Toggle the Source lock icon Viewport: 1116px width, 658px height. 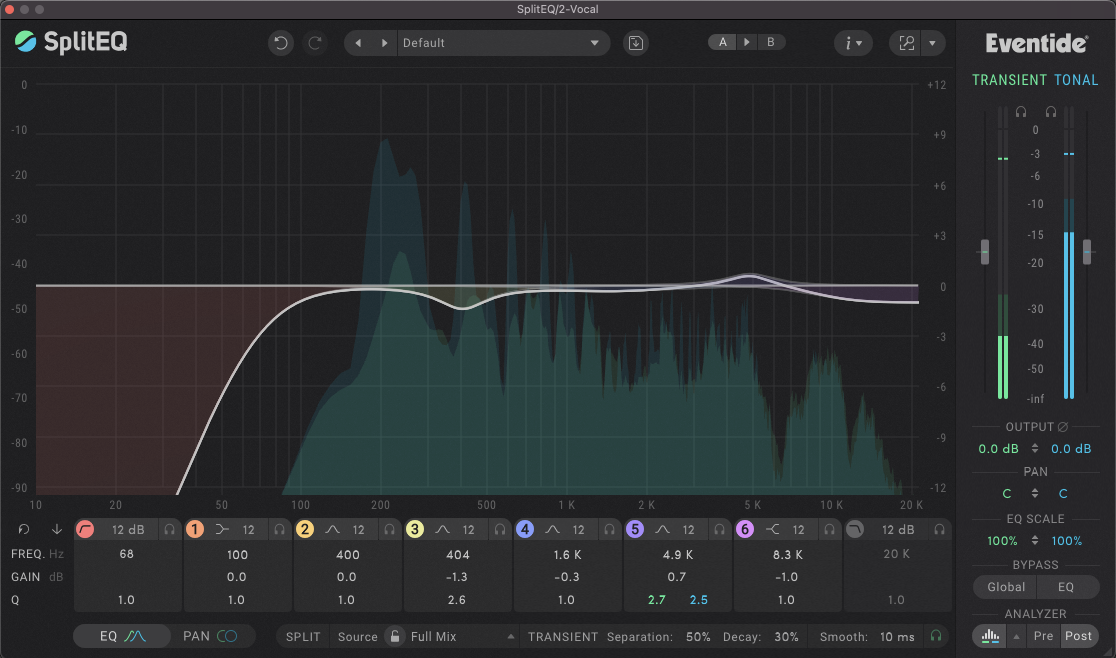(394, 636)
